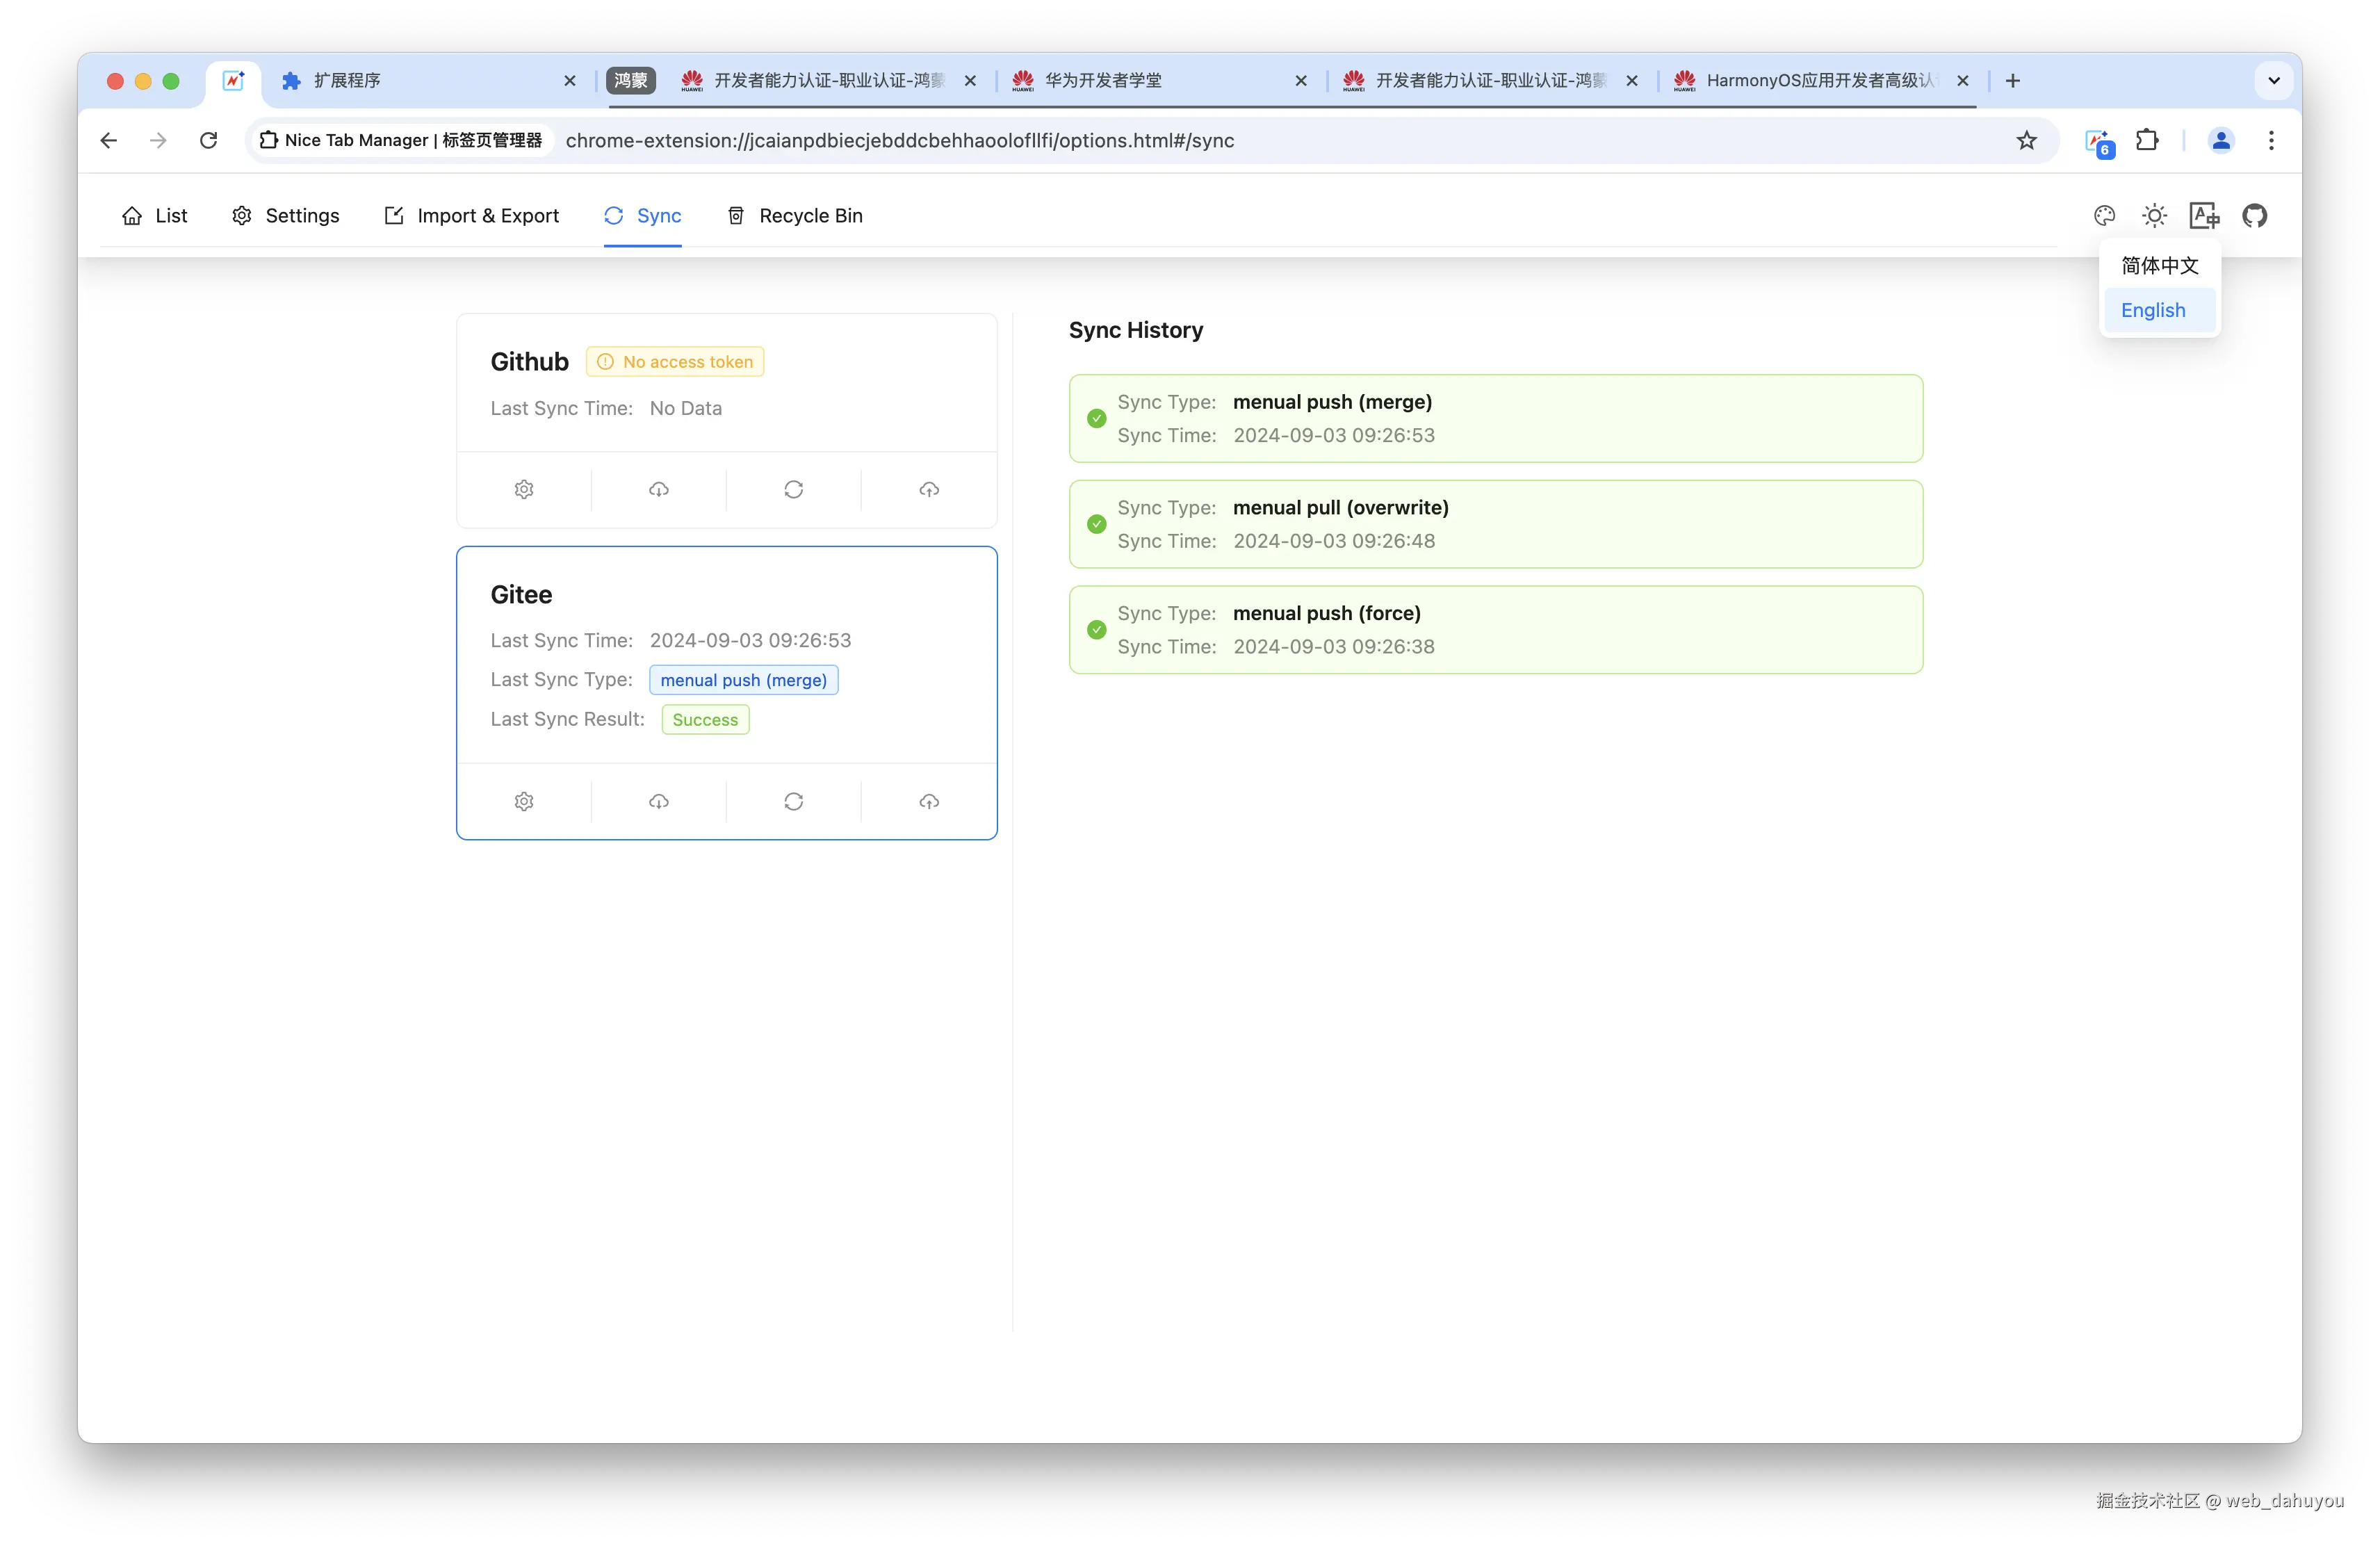Expand Chrome tab search chevron
Image resolution: width=2380 pixels, height=1546 pixels.
coord(2273,80)
